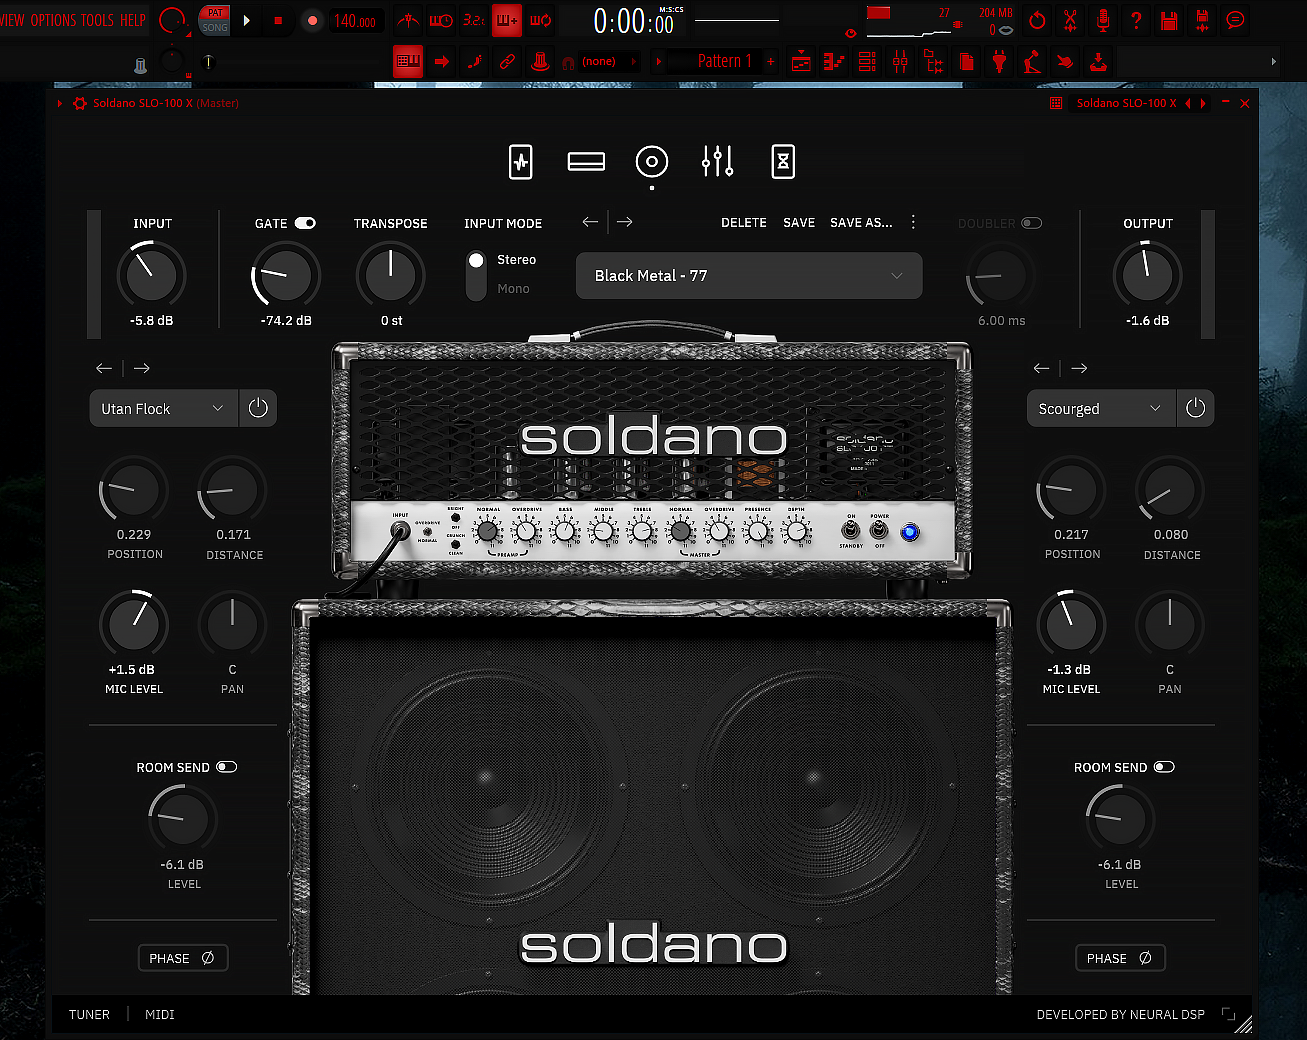The width and height of the screenshot is (1307, 1040).
Task: Open the amp head section icon
Action: pyautogui.click(x=586, y=162)
